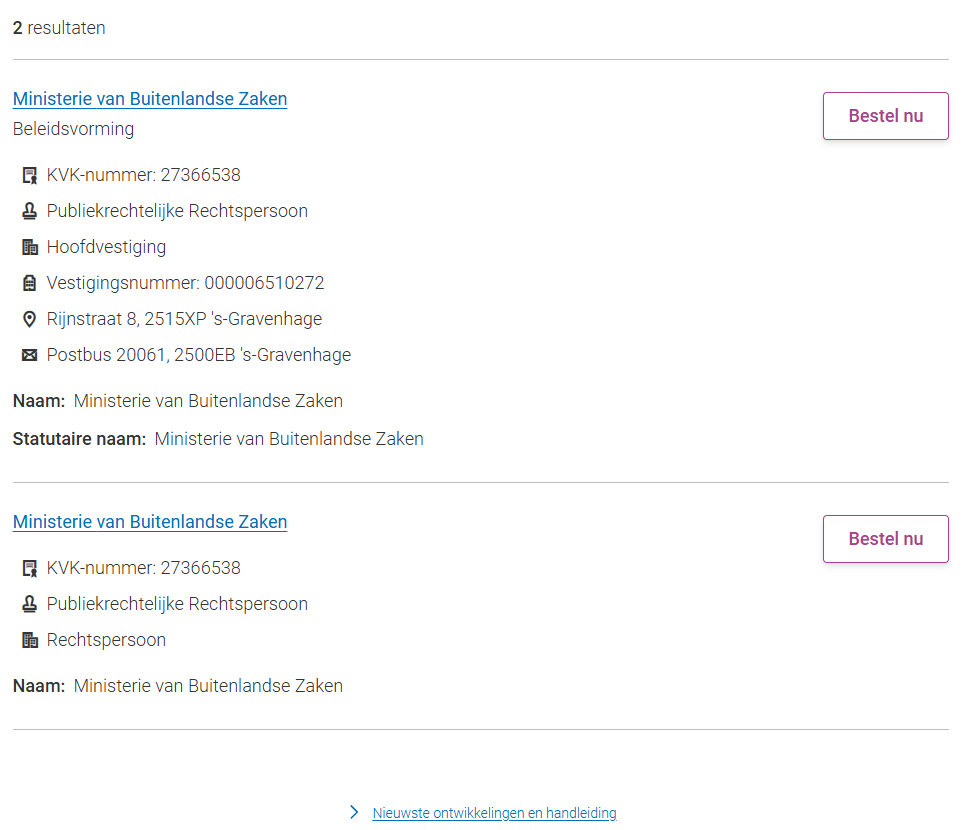Click the location pin icon by Rijnstraat 8
Screen dimensions: 976x830
pos(30,320)
